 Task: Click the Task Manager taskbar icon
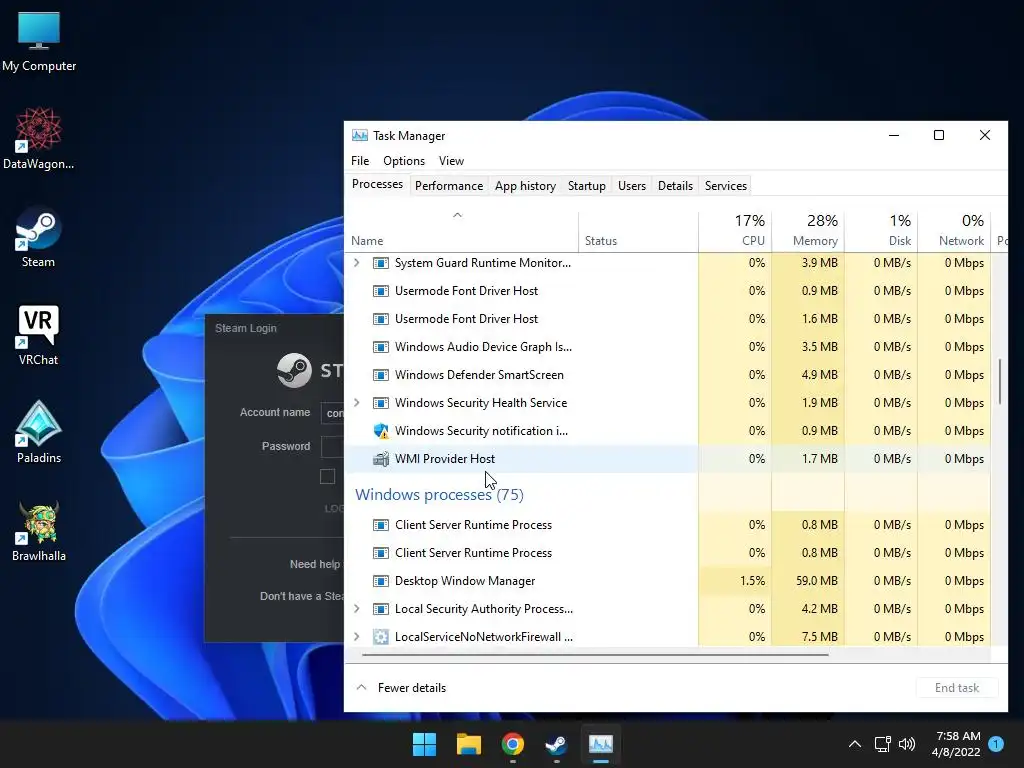coord(601,744)
